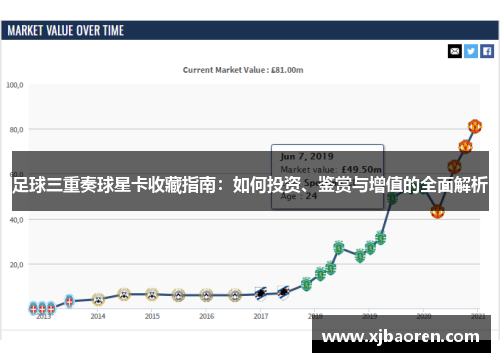Select the topmost Manchester United data point
This screenshot has width=500, height=362.
(475, 126)
